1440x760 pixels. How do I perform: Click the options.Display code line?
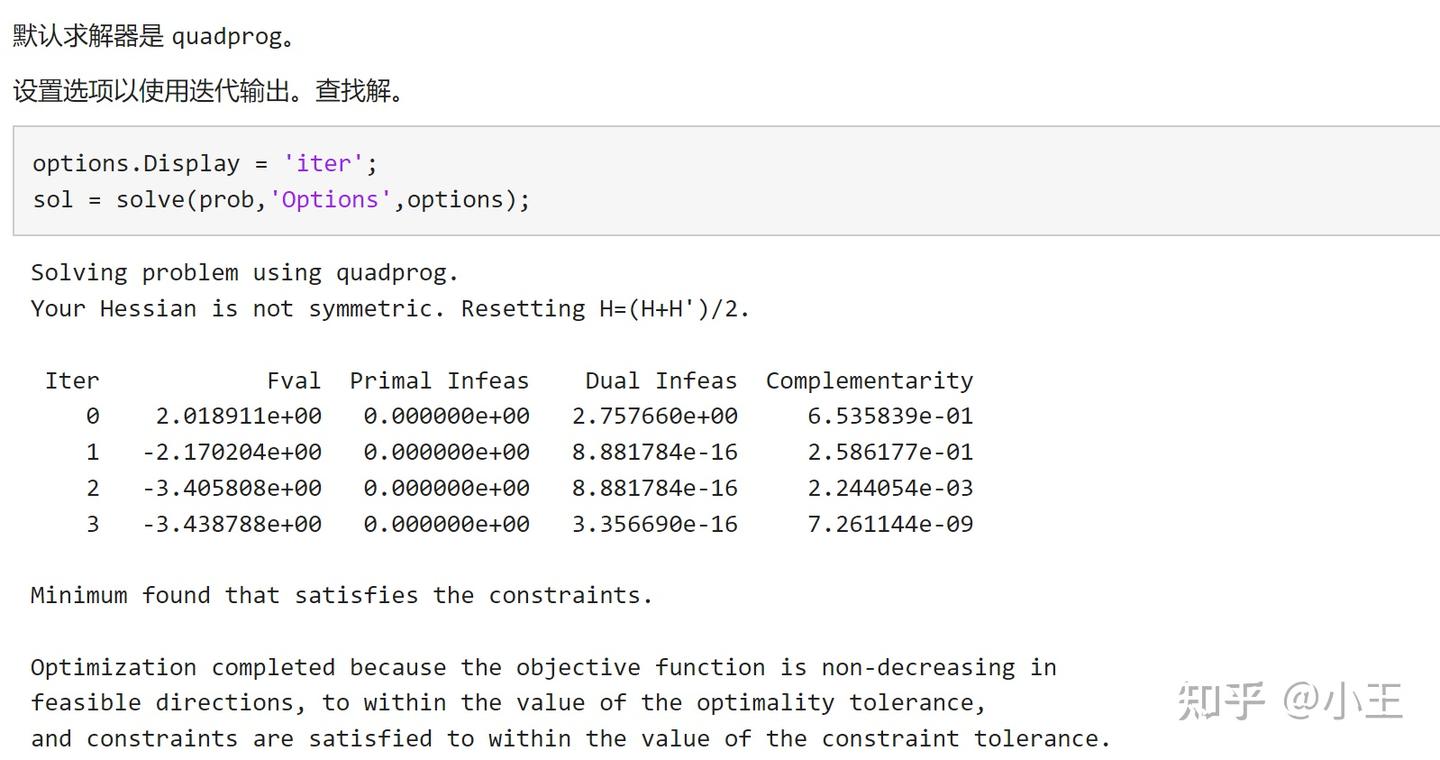205,163
